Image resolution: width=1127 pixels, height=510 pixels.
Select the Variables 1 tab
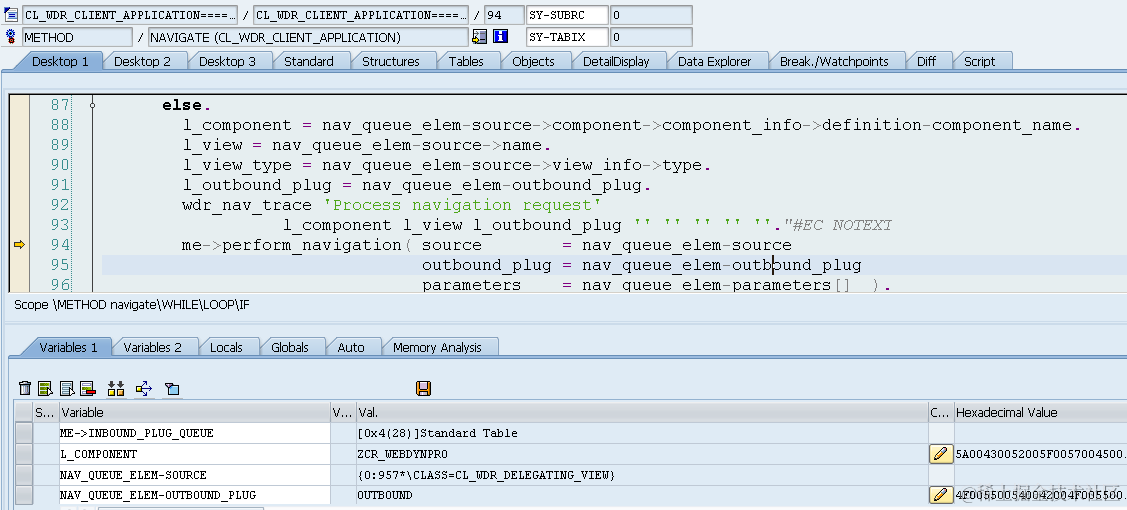[x=68, y=348]
